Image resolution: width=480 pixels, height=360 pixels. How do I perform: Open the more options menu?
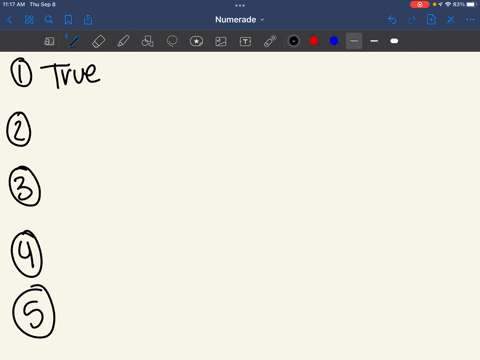click(x=470, y=20)
